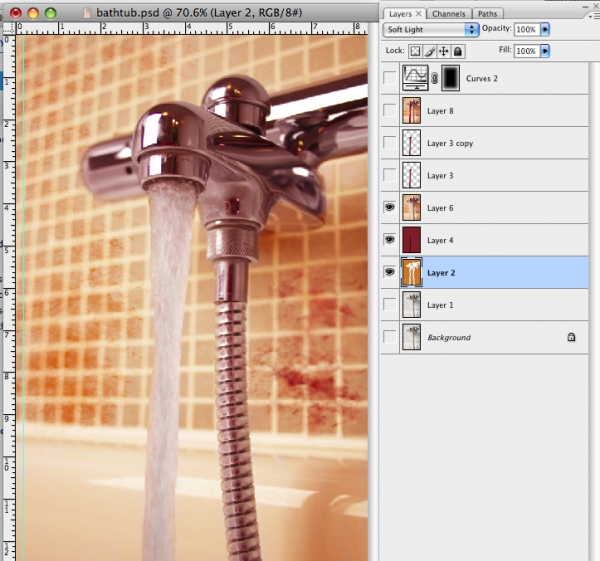Select the Layer 8 name
Image resolution: width=600 pixels, height=561 pixels.
[x=440, y=111]
